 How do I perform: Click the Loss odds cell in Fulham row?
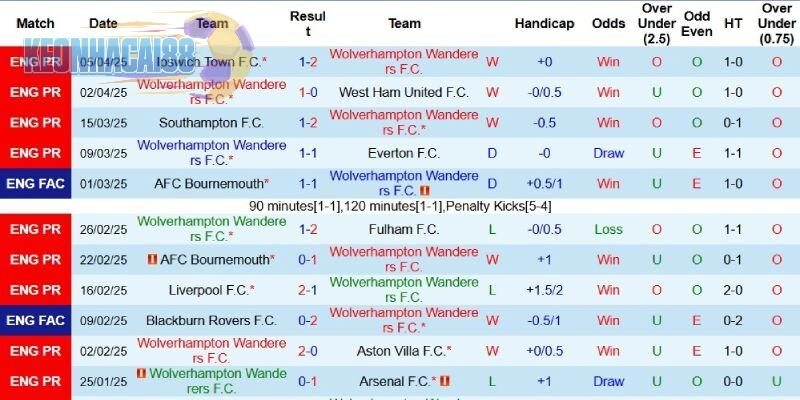pos(608,229)
